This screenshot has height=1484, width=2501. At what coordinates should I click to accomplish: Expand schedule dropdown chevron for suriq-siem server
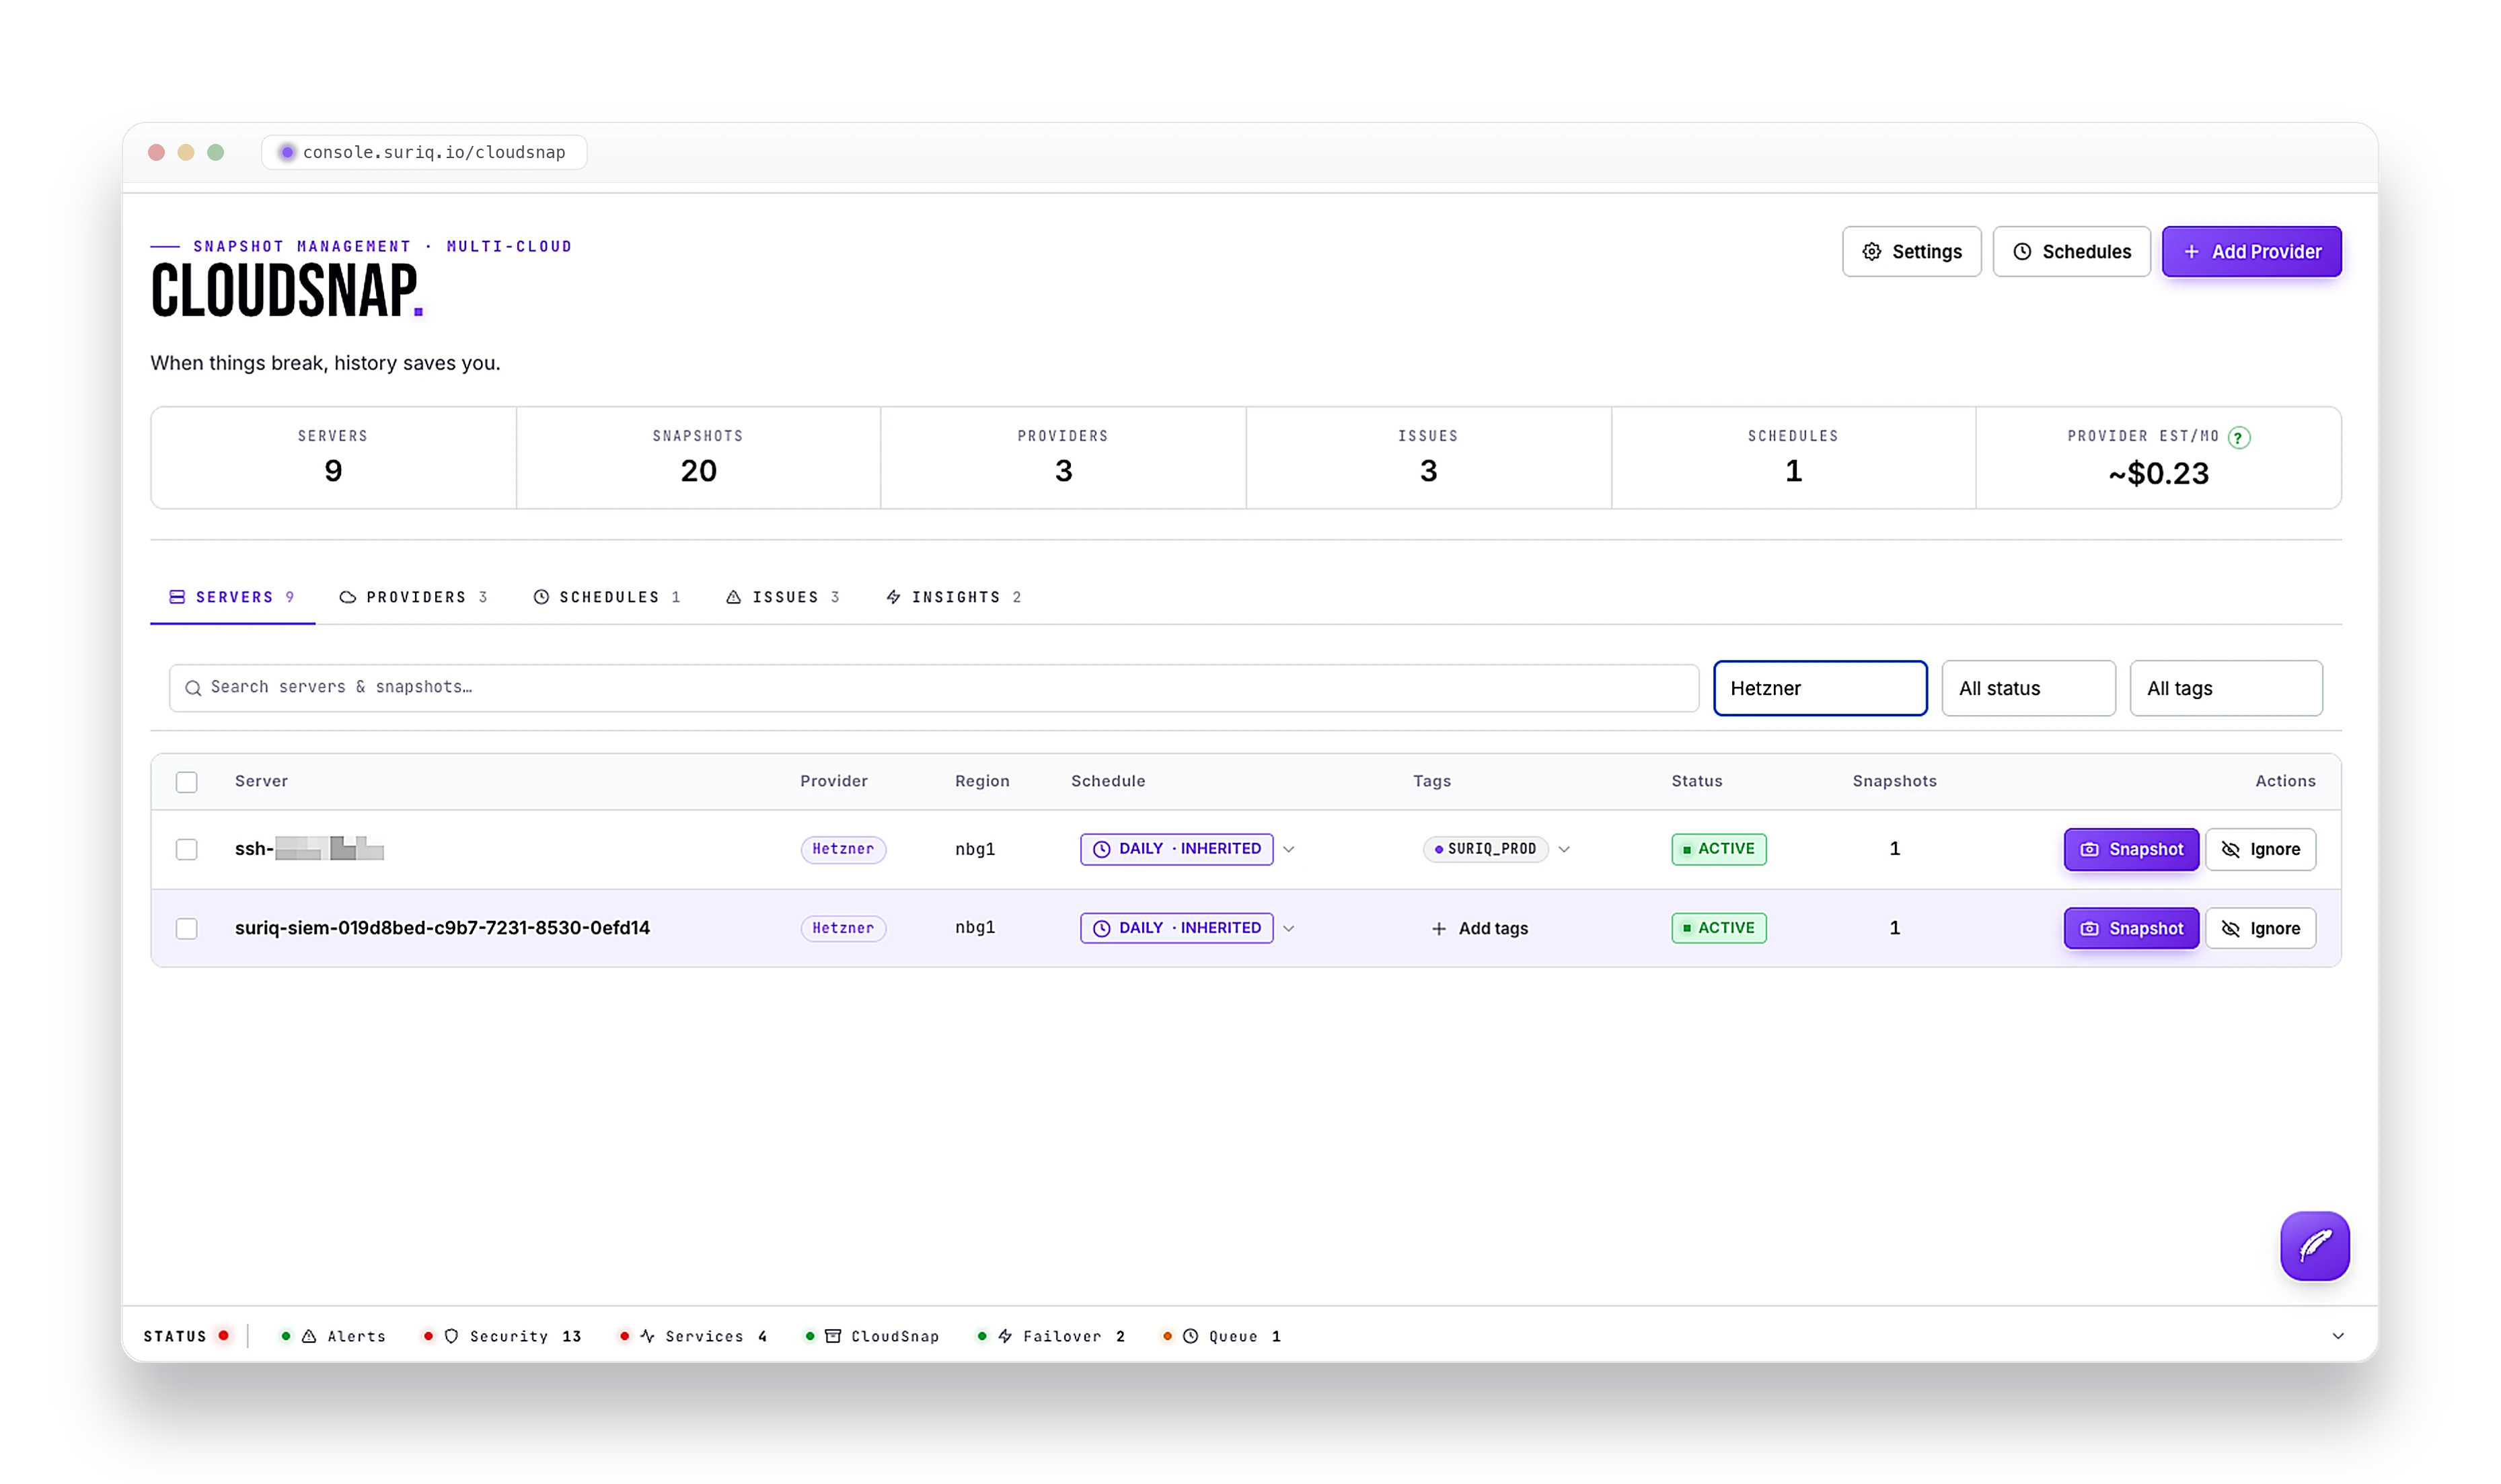(1289, 928)
